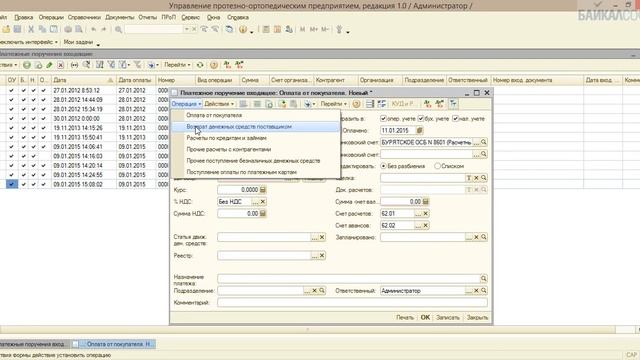Click the Закрыть button

[x=477, y=318]
